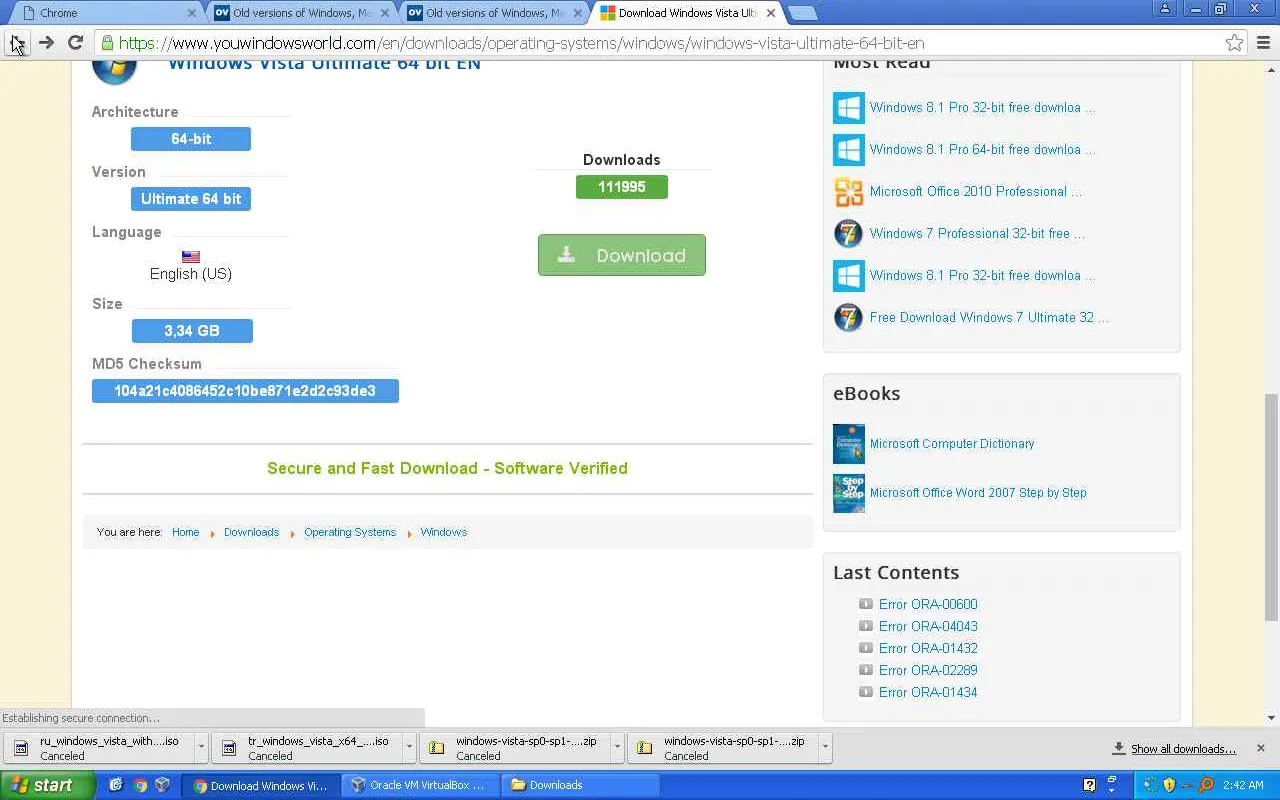
Task: Click the orange magnifier tray icon
Action: (x=1206, y=785)
